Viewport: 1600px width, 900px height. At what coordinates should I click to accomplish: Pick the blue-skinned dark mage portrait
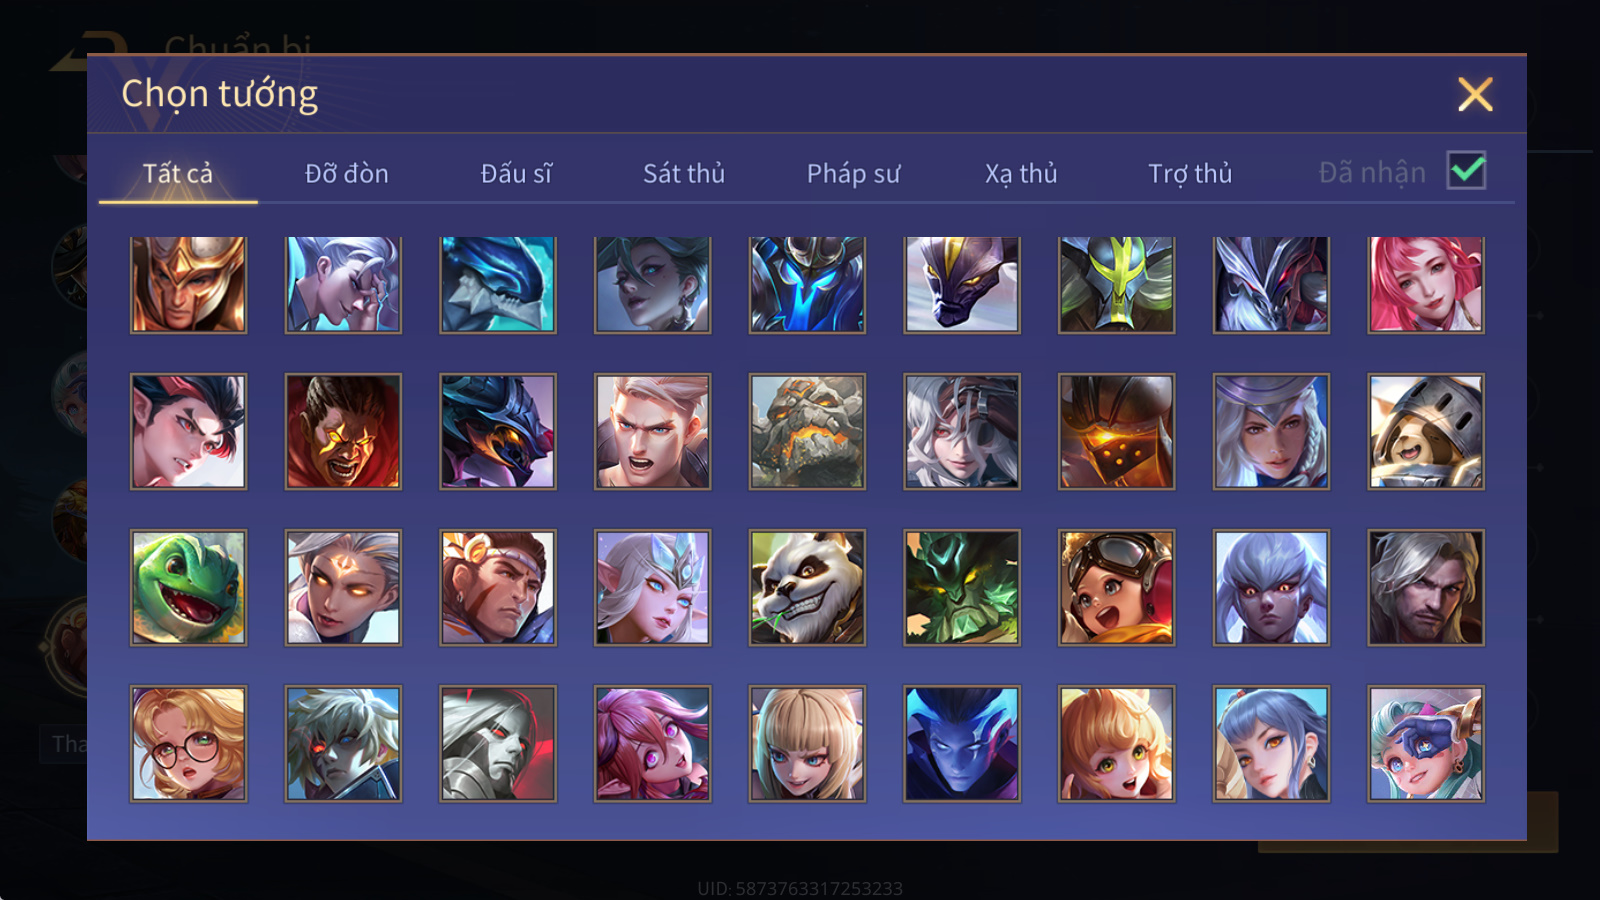tap(962, 743)
